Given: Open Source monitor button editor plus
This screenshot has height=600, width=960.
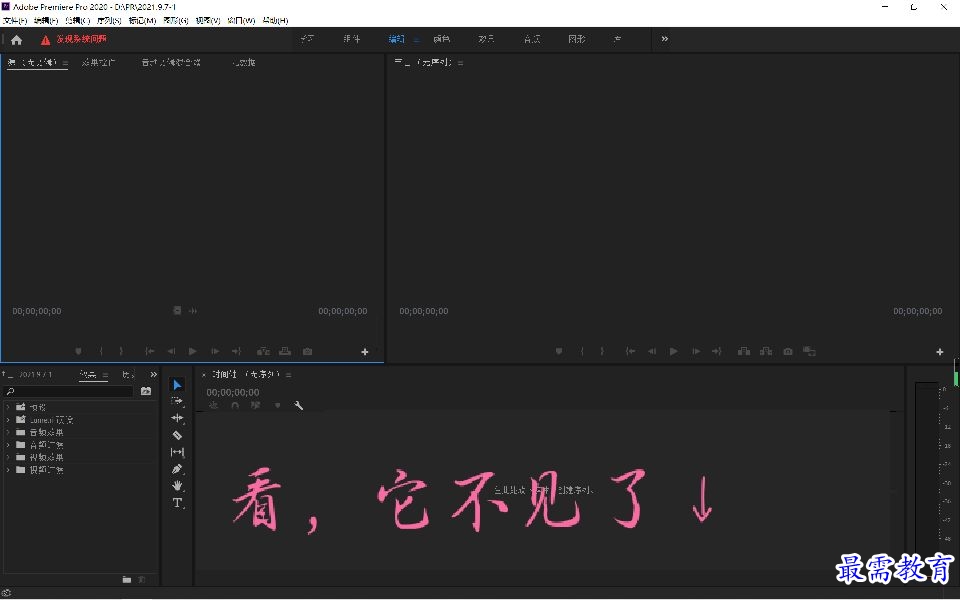Looking at the screenshot, I should pos(365,352).
